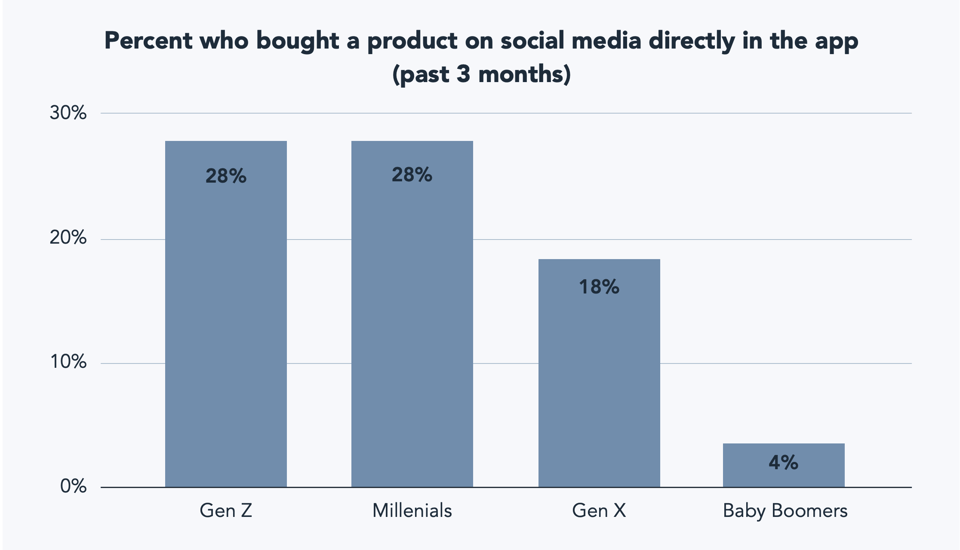The height and width of the screenshot is (550, 960).
Task: Select the 0% y-axis label
Action: click(73, 487)
